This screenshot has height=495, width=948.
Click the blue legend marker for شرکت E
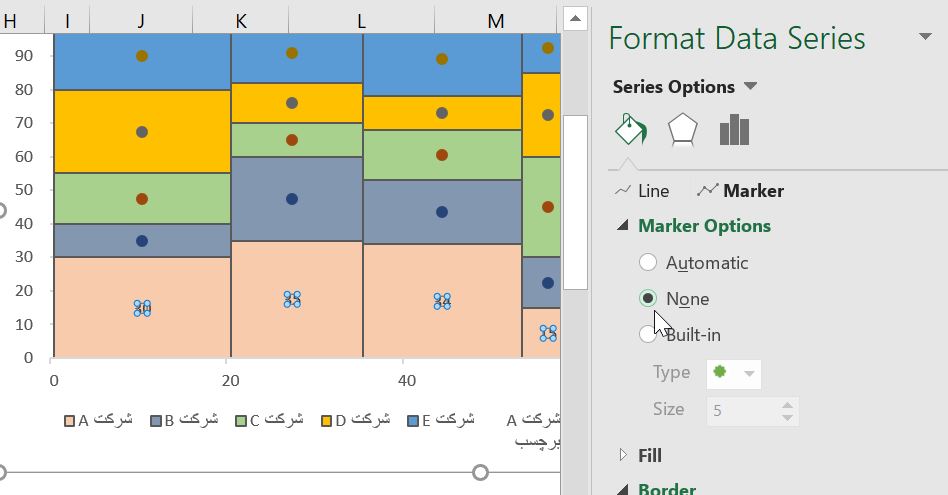click(x=411, y=420)
